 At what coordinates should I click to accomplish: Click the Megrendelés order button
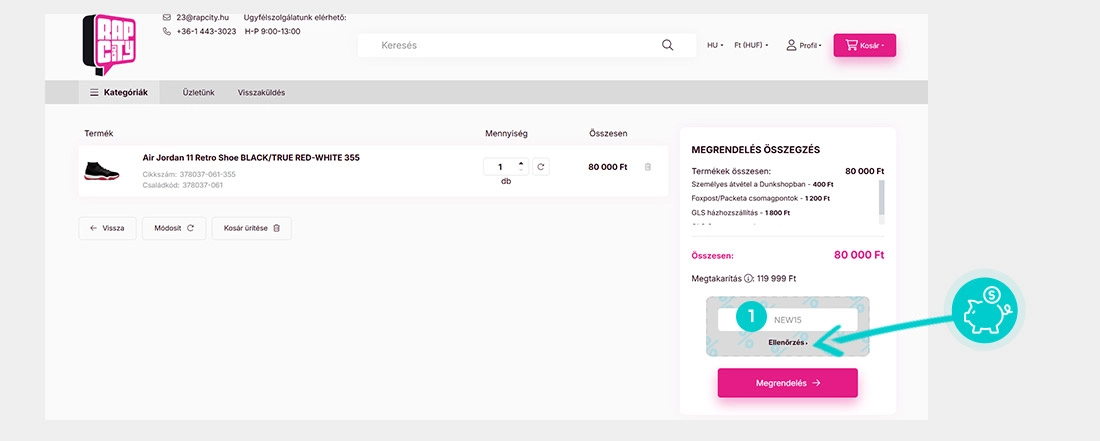point(787,383)
